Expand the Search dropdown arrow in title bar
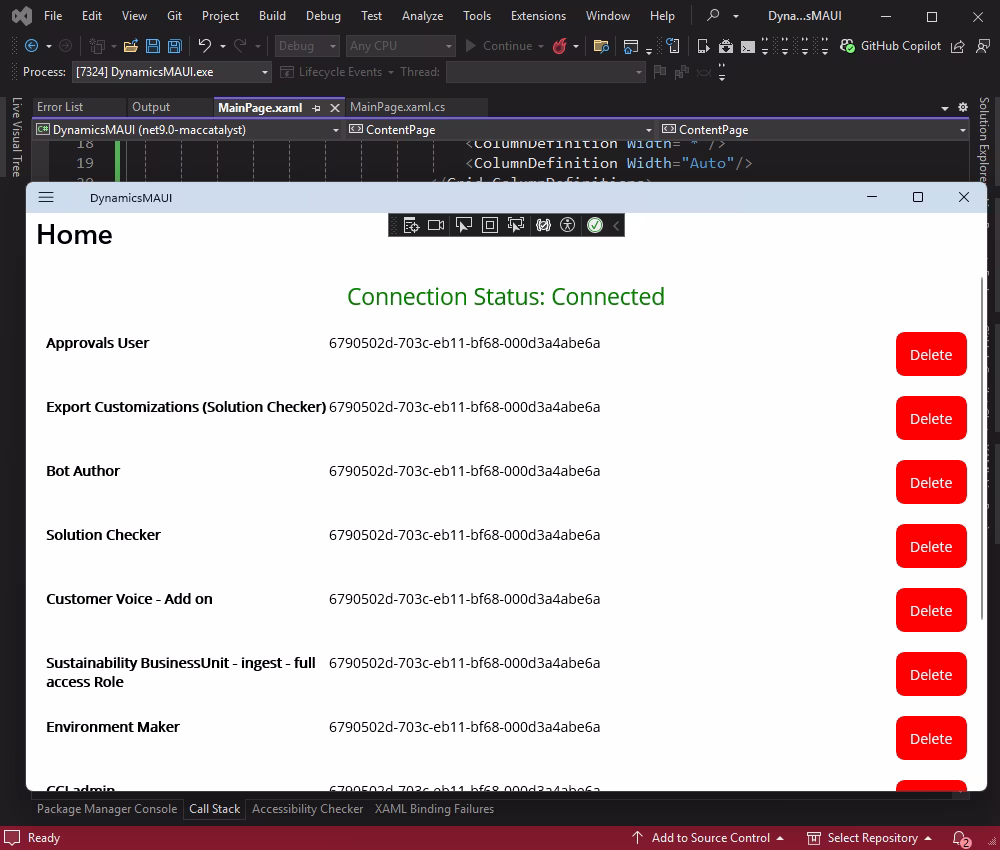Screen dimensions: 1000x850 coord(735,16)
